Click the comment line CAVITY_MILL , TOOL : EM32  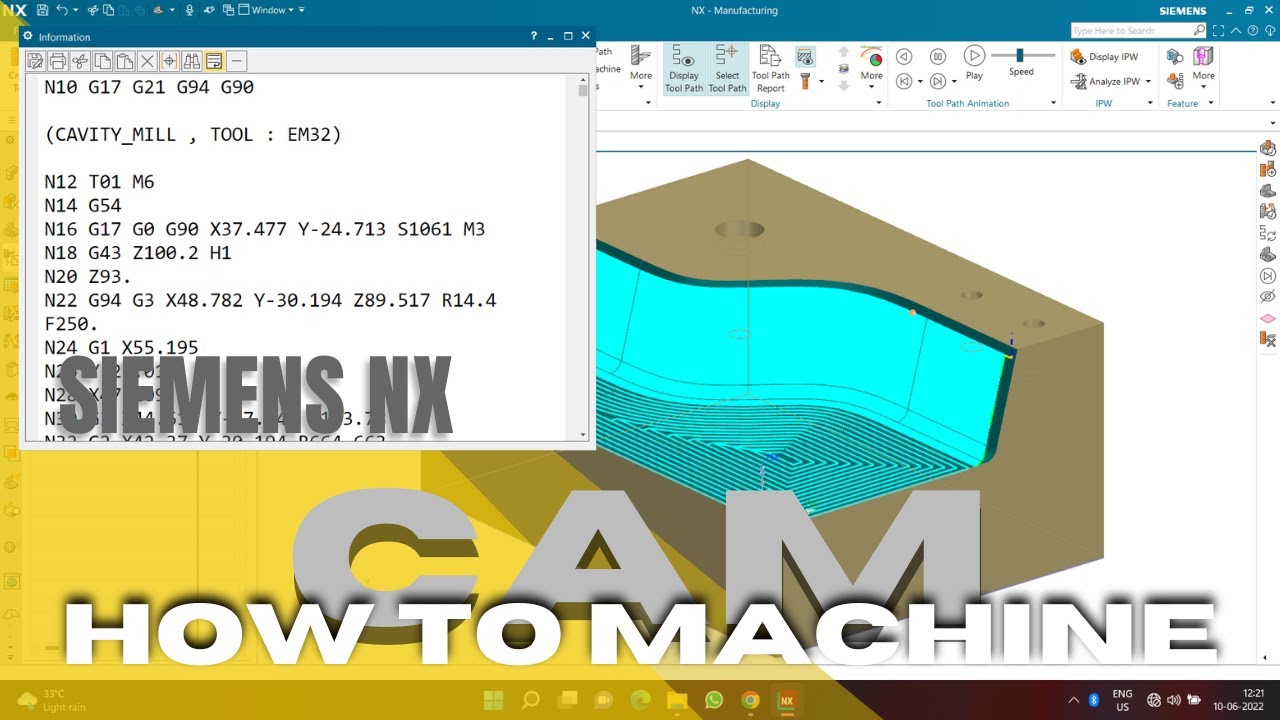click(193, 135)
